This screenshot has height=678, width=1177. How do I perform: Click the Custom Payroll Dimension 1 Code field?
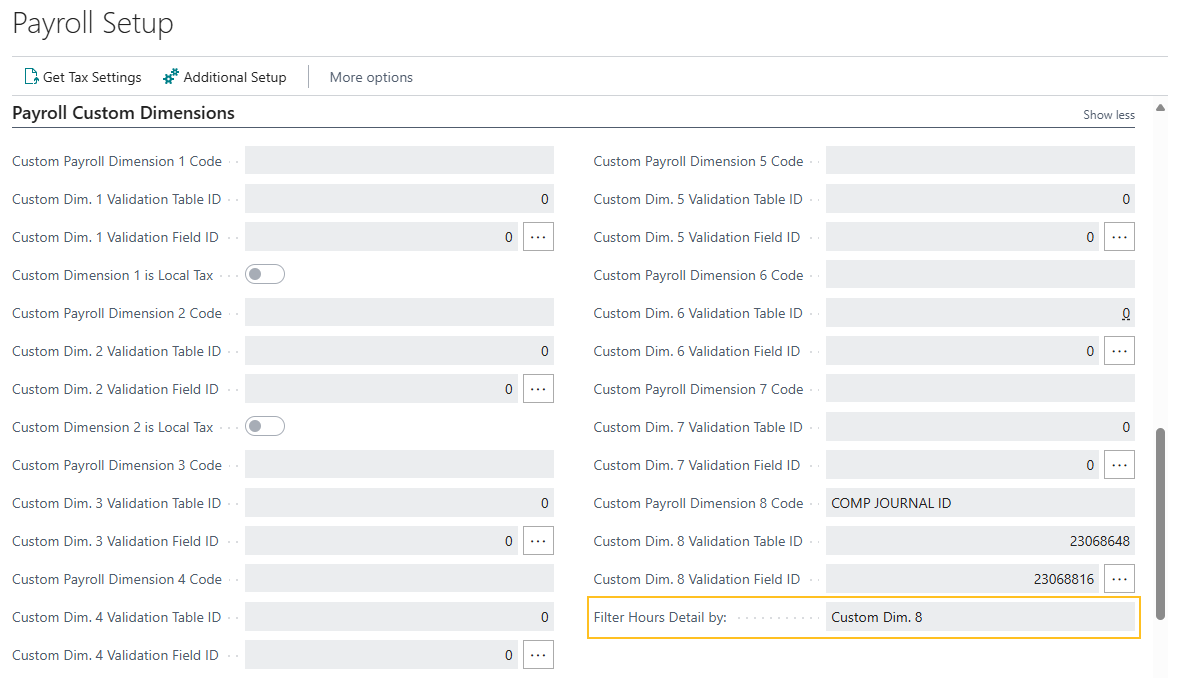(399, 160)
